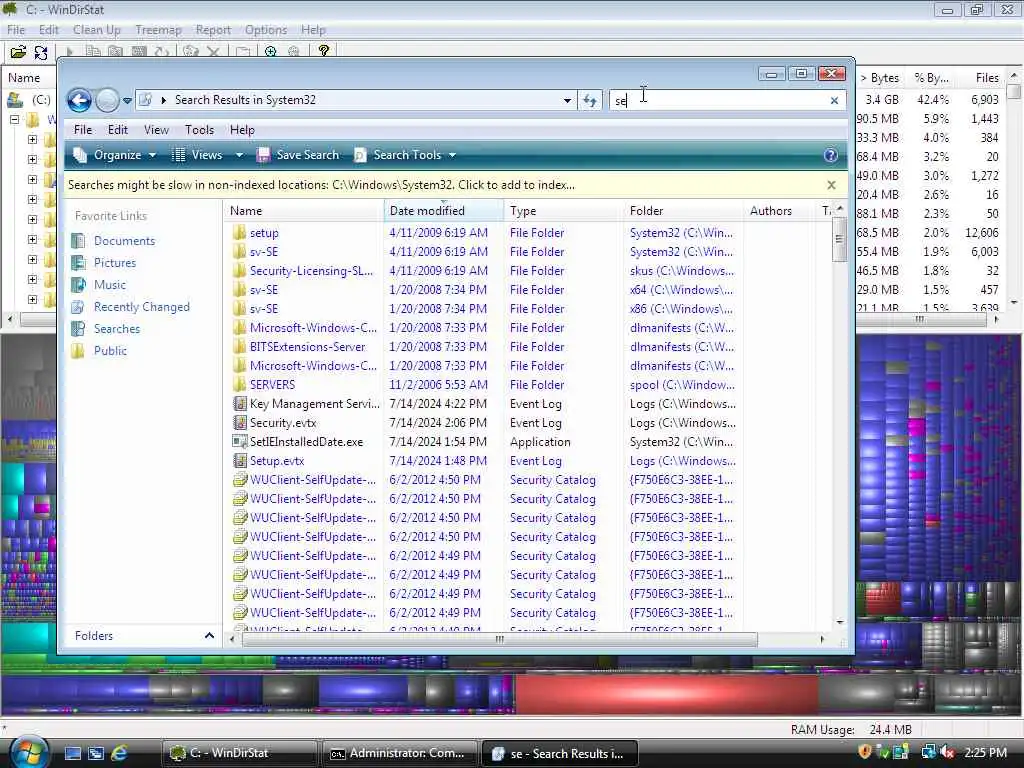Click the red block in WinDirStat treemap
Viewport: 1024px width, 768px height.
pos(666,694)
